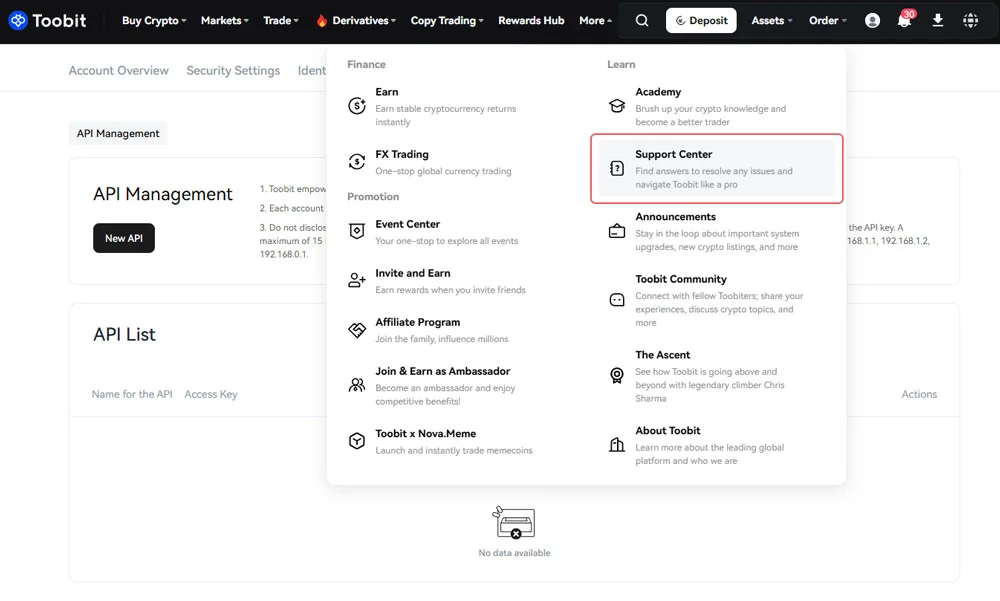Expand the Markets dropdown
This screenshot has width=1000, height=601.
224,20
